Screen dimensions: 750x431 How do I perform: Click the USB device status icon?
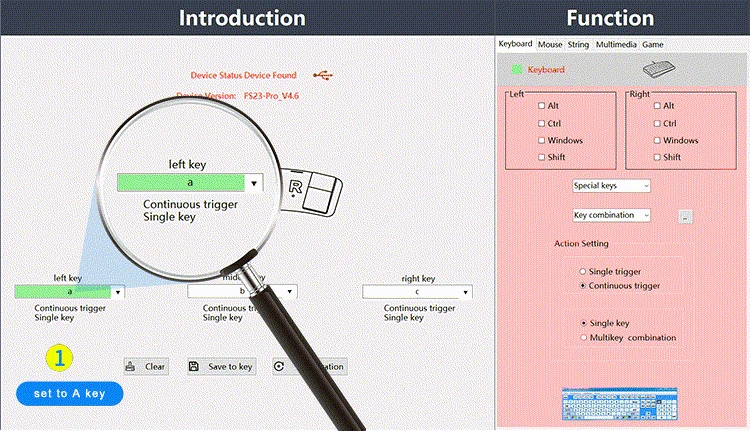323,75
